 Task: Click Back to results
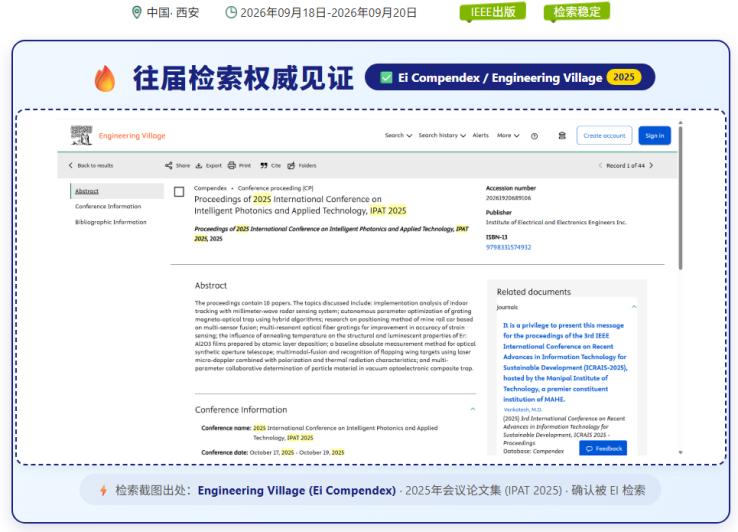pos(91,165)
